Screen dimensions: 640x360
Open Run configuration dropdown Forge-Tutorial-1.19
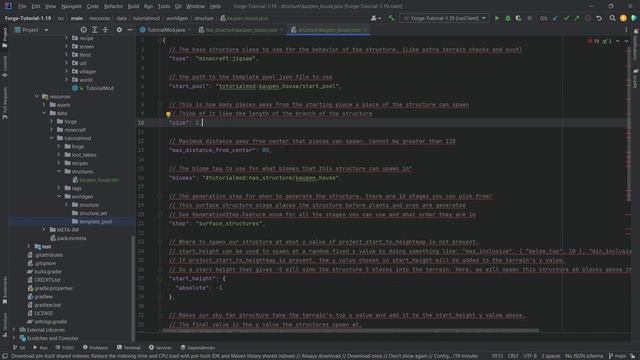click(x=444, y=18)
